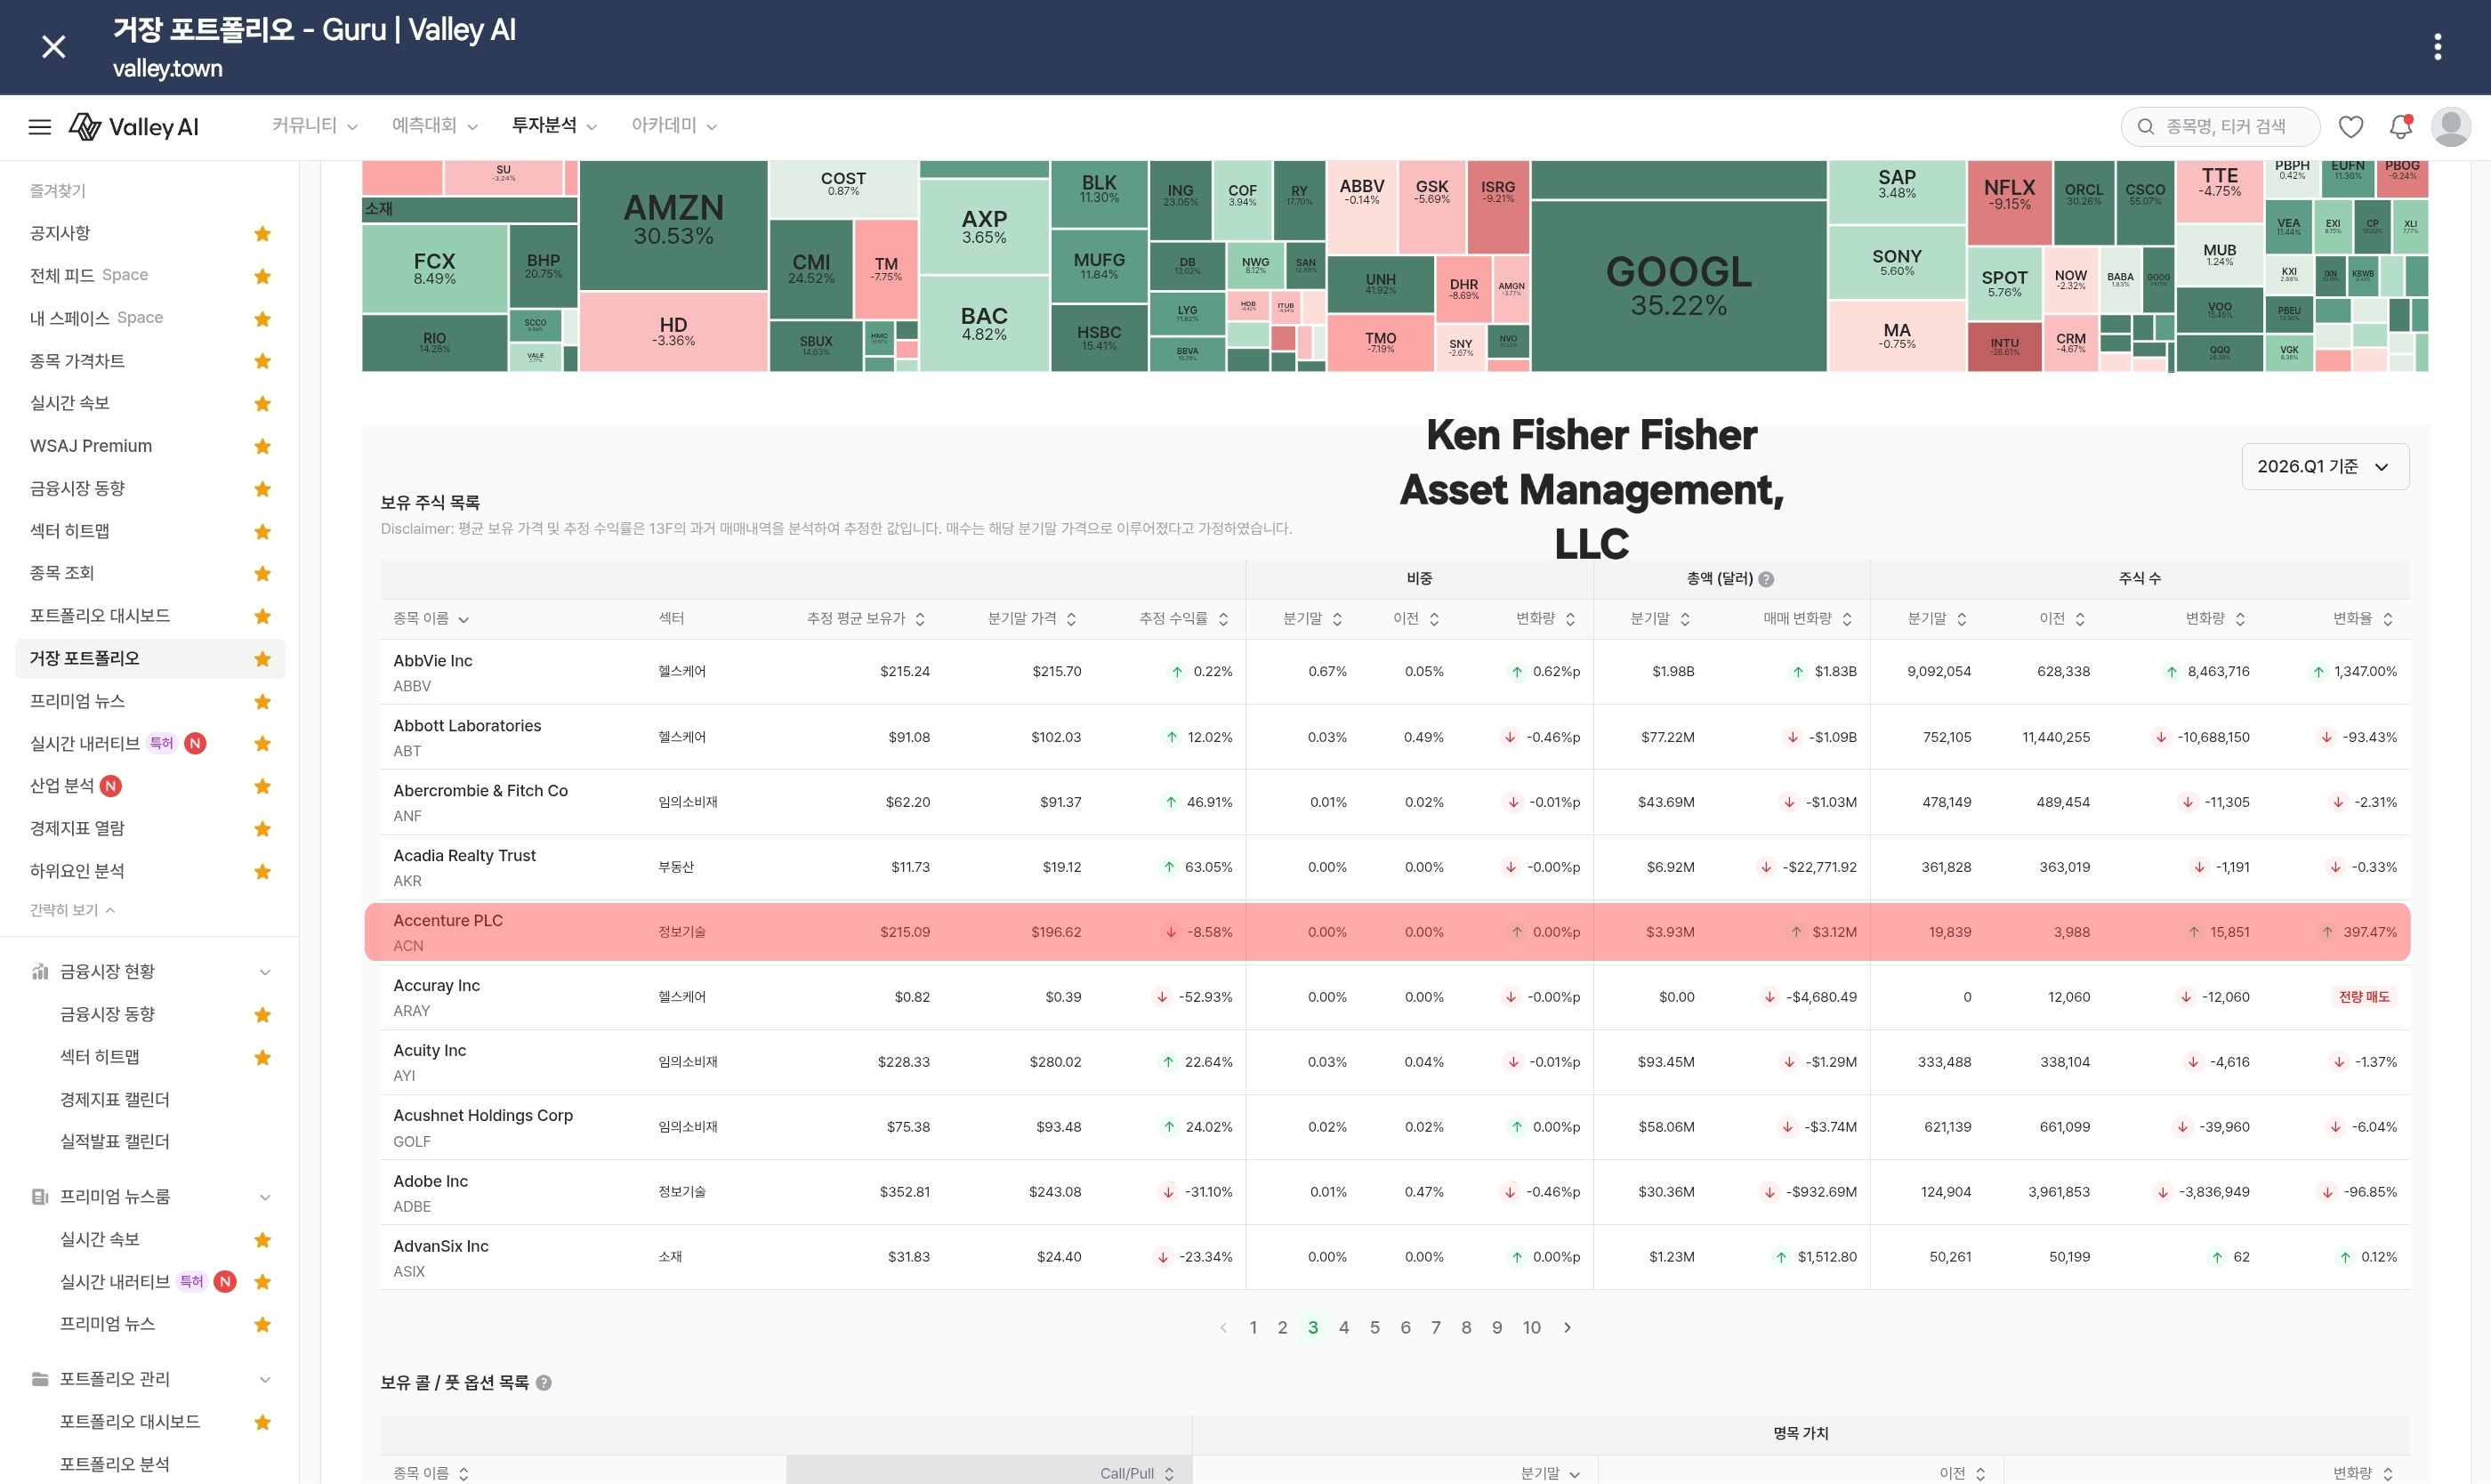Open the 2026.Q1 기준 quarter selector
Image resolution: width=2491 pixels, height=1484 pixels.
click(2325, 467)
